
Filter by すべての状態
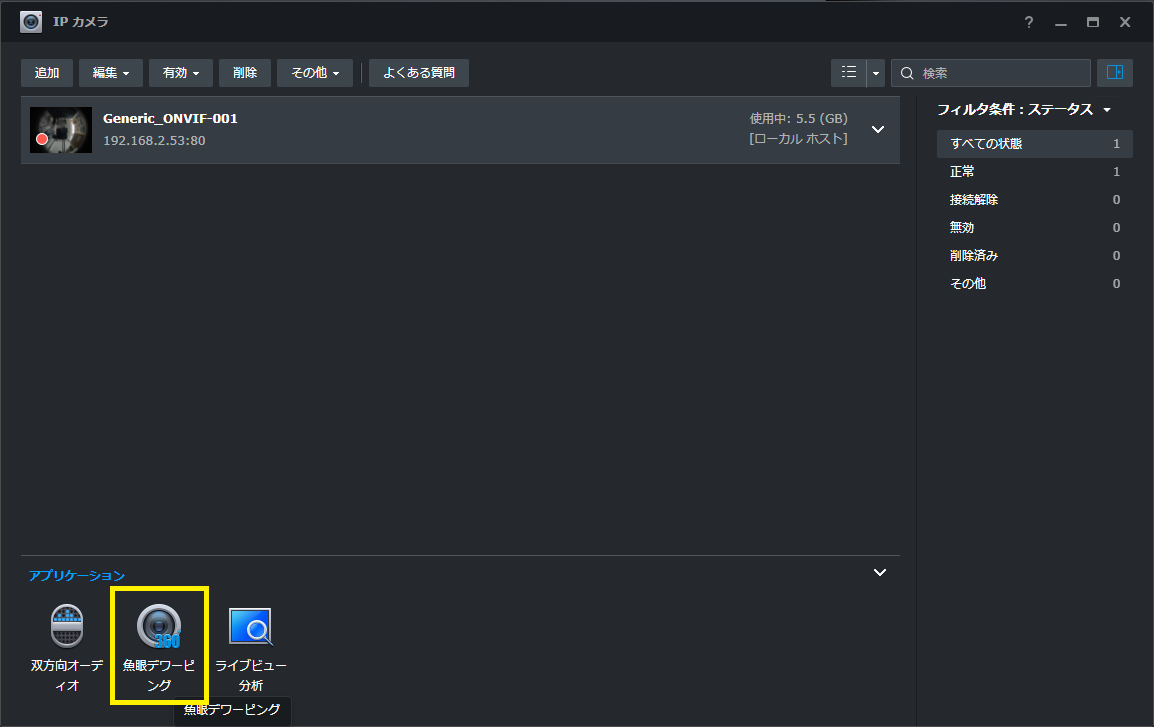(1034, 143)
